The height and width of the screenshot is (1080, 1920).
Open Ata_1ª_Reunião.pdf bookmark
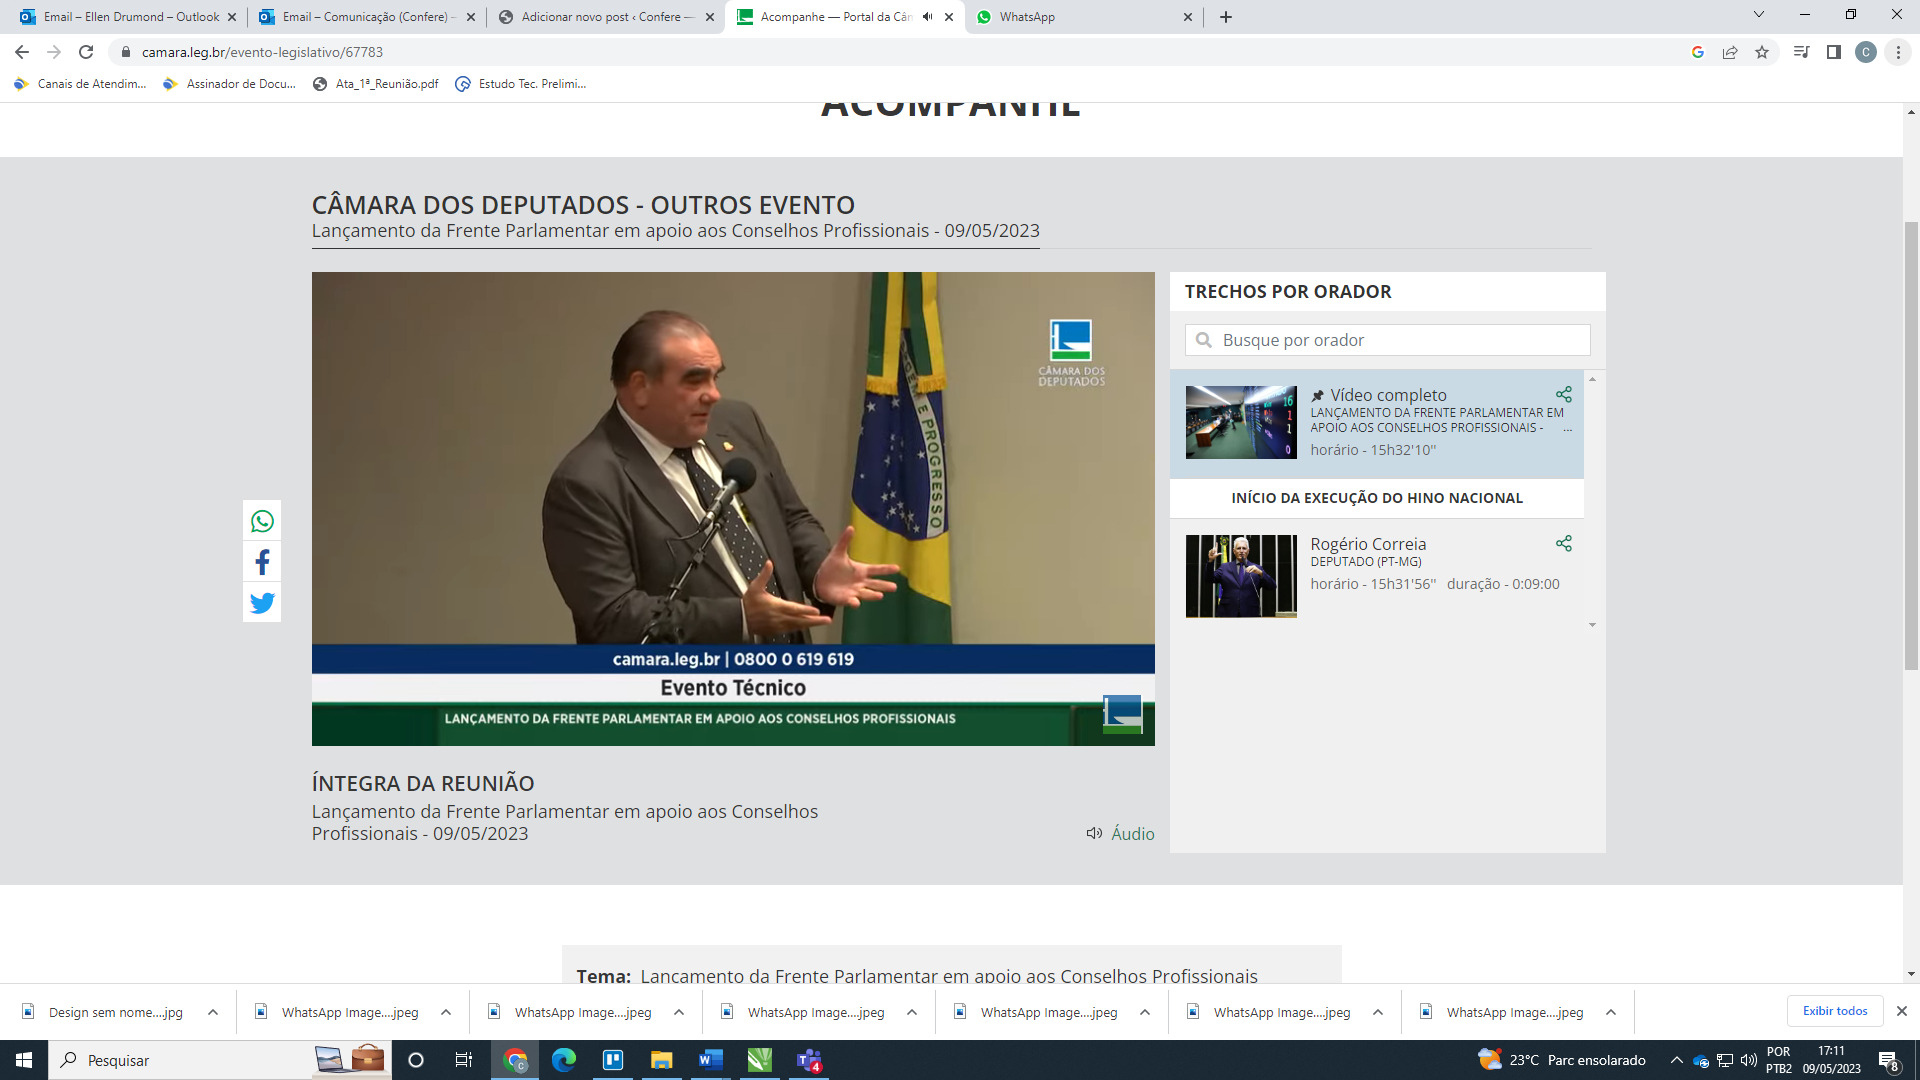pyautogui.click(x=376, y=84)
